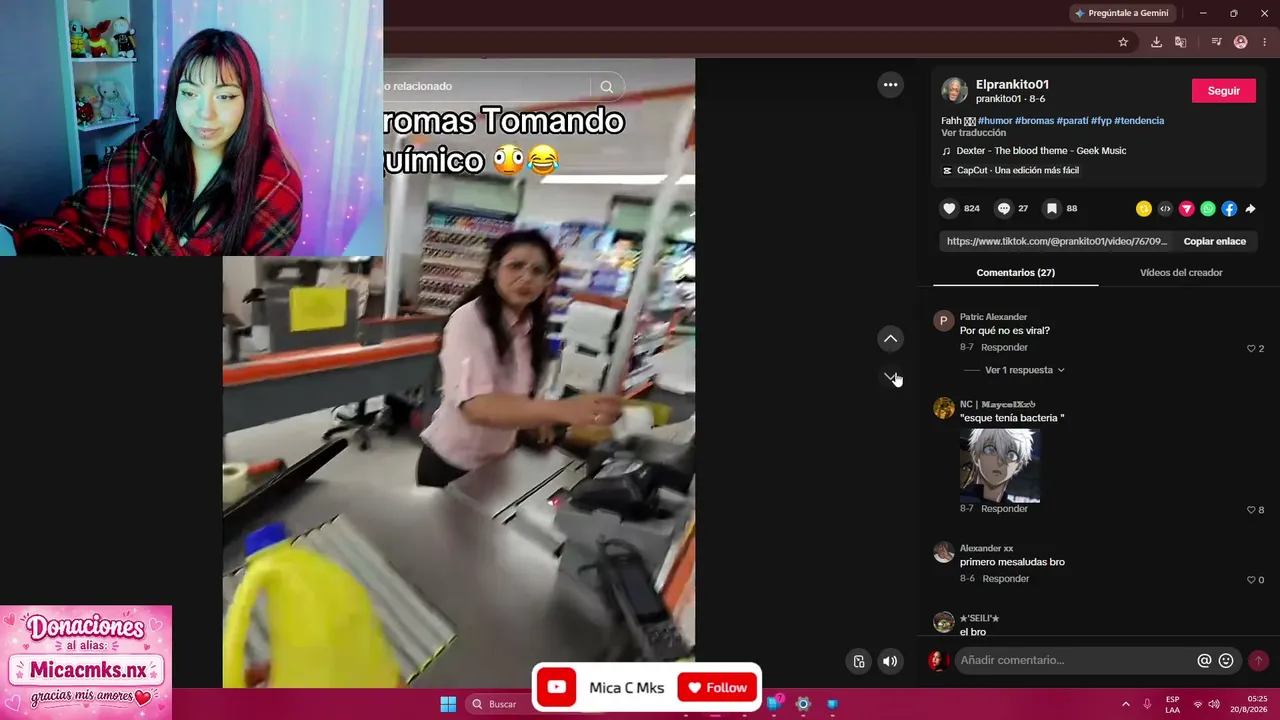Reply to Alexander xx's comment

point(1005,579)
